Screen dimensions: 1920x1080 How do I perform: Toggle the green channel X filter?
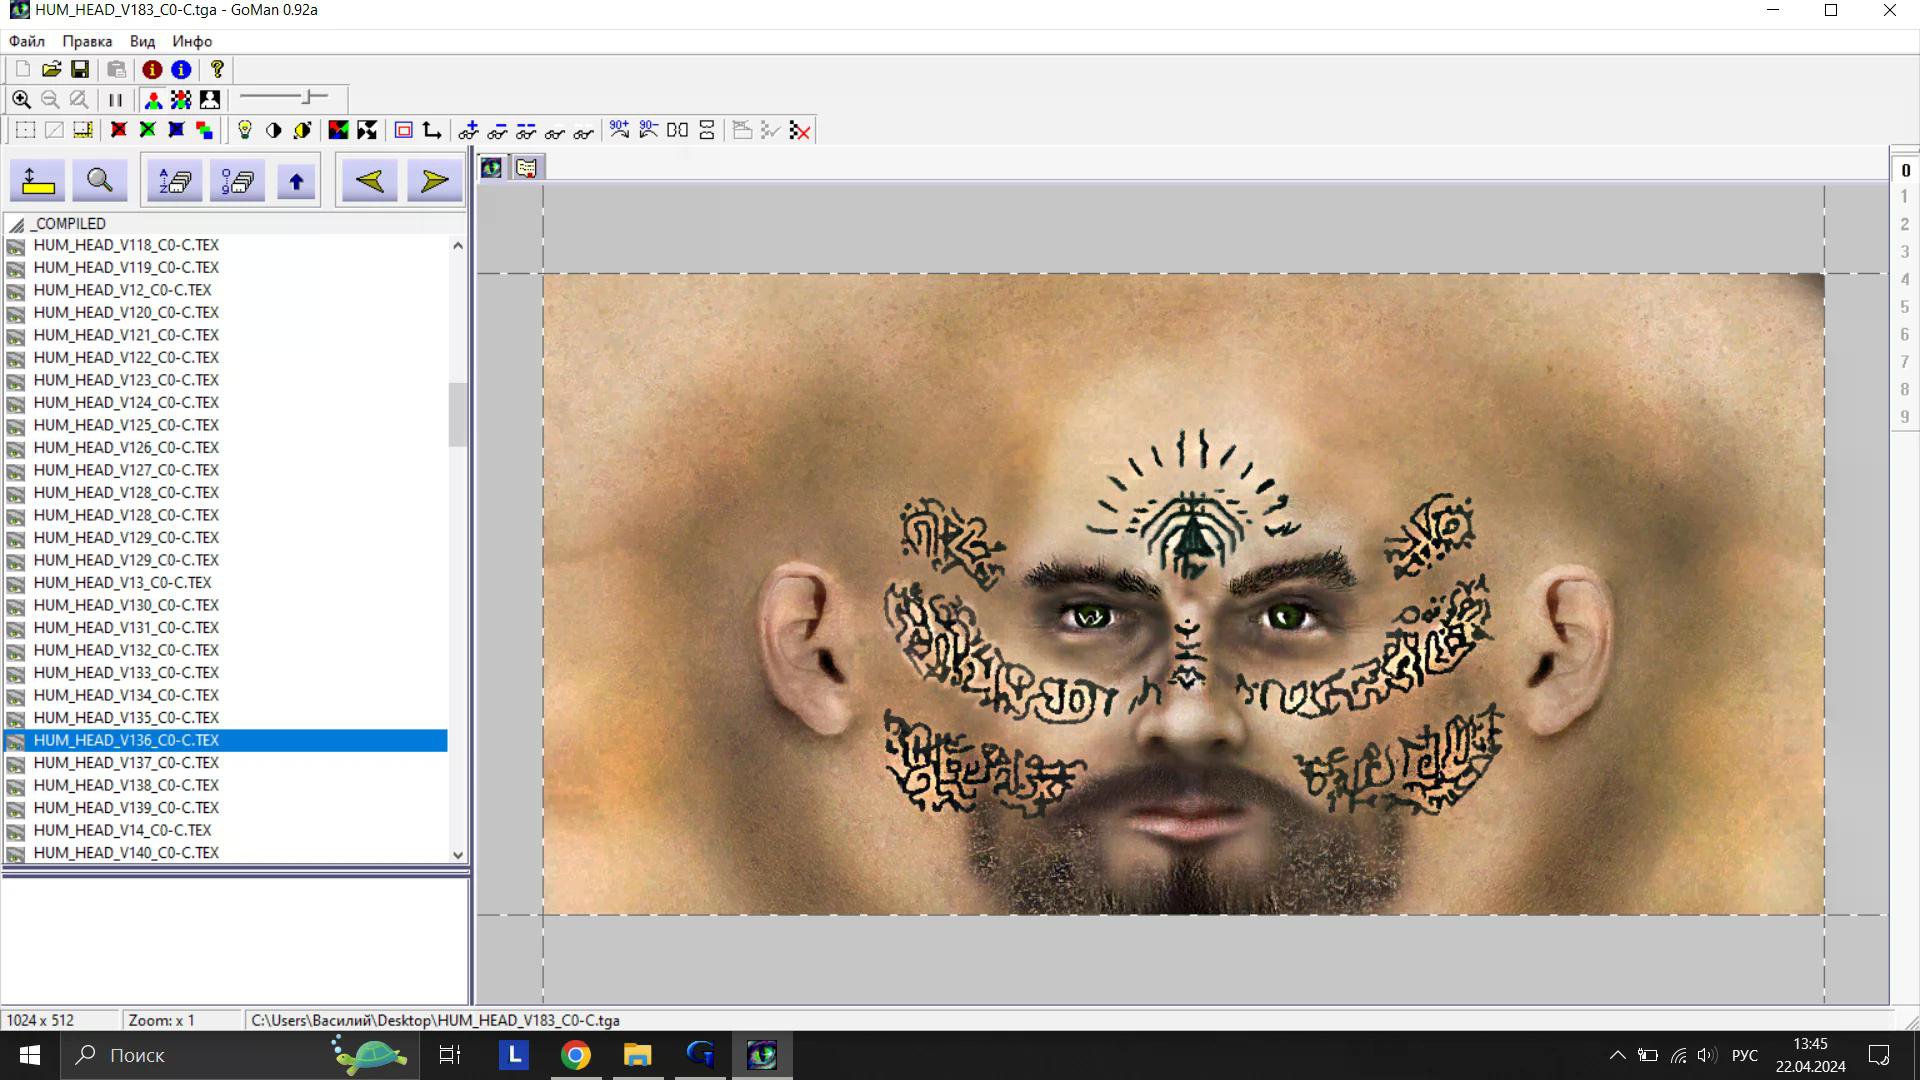[x=148, y=130]
